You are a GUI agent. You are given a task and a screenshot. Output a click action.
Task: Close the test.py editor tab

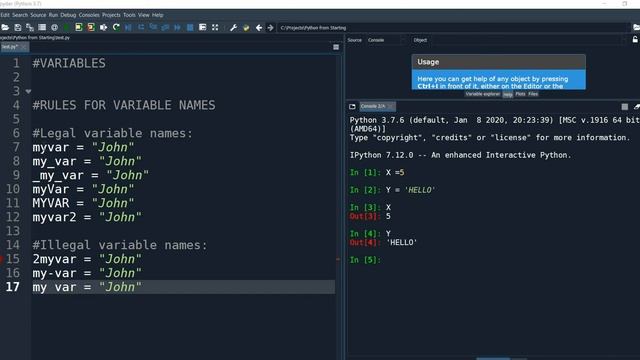[x=24, y=47]
